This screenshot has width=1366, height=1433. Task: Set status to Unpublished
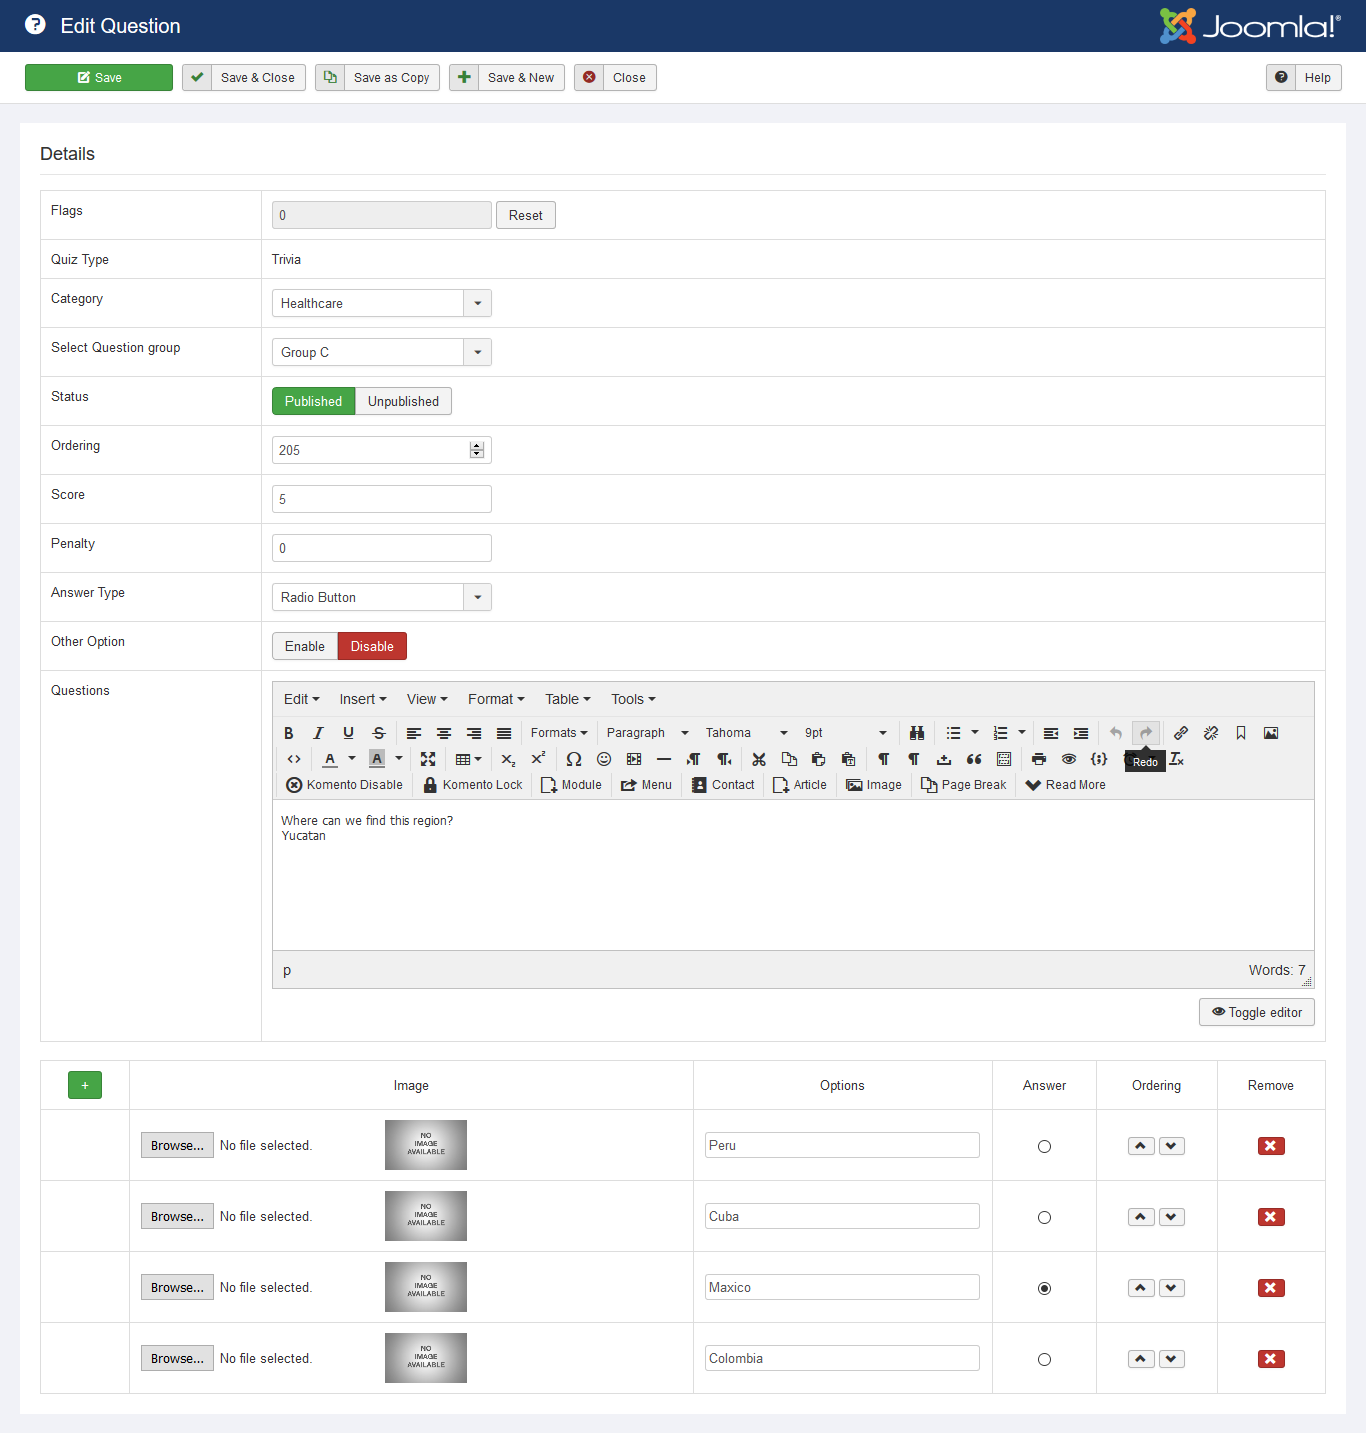403,401
